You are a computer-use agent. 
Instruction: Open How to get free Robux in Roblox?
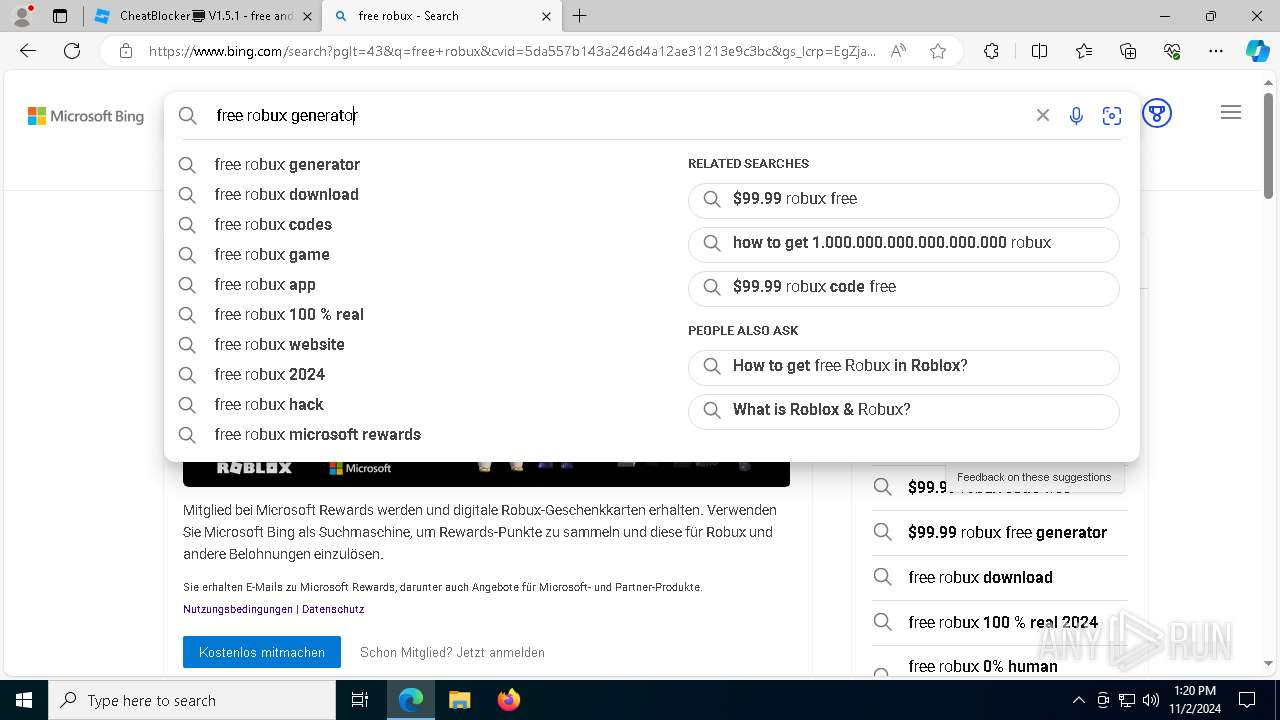[903, 366]
